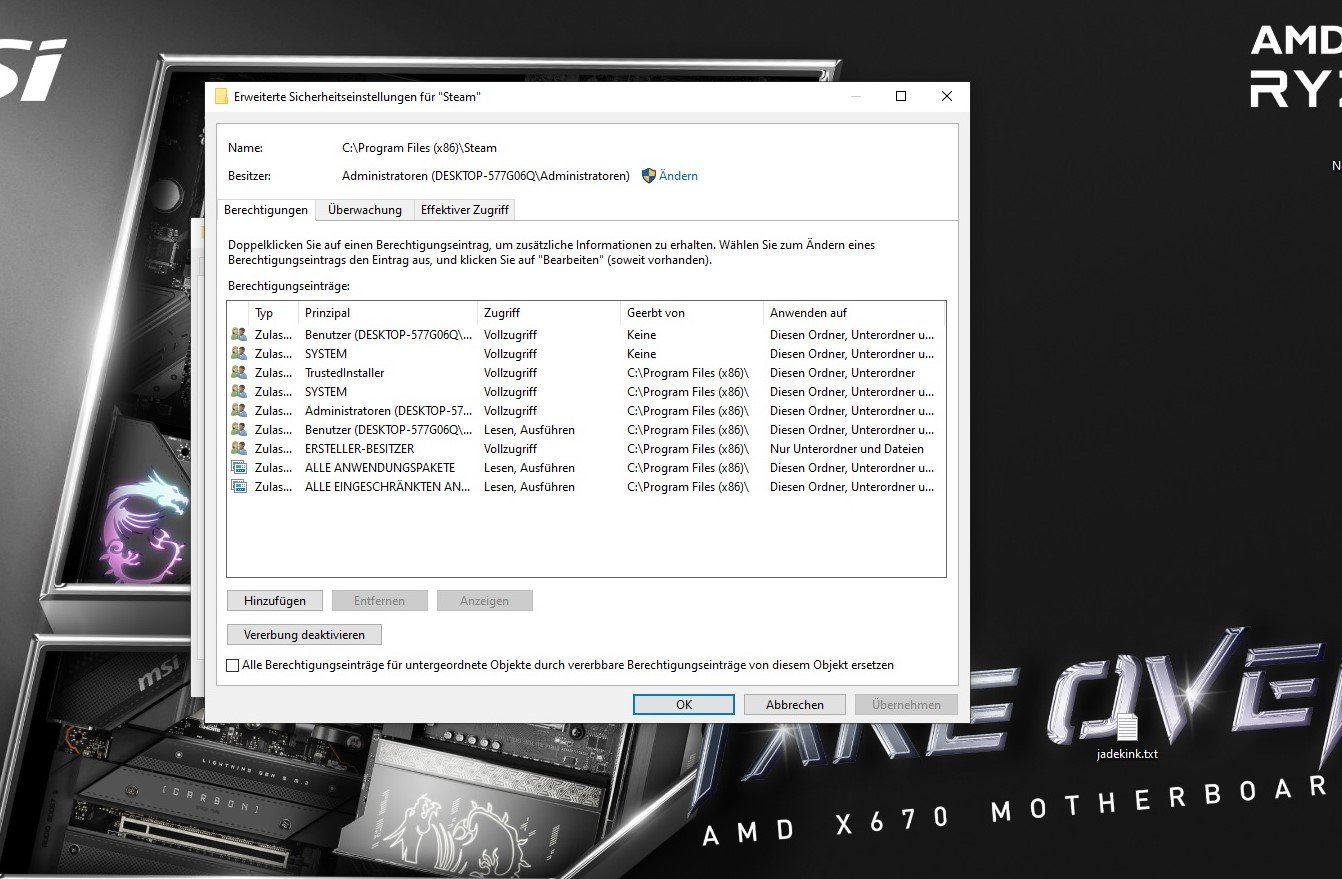Click the Hinzufügen button

274,601
